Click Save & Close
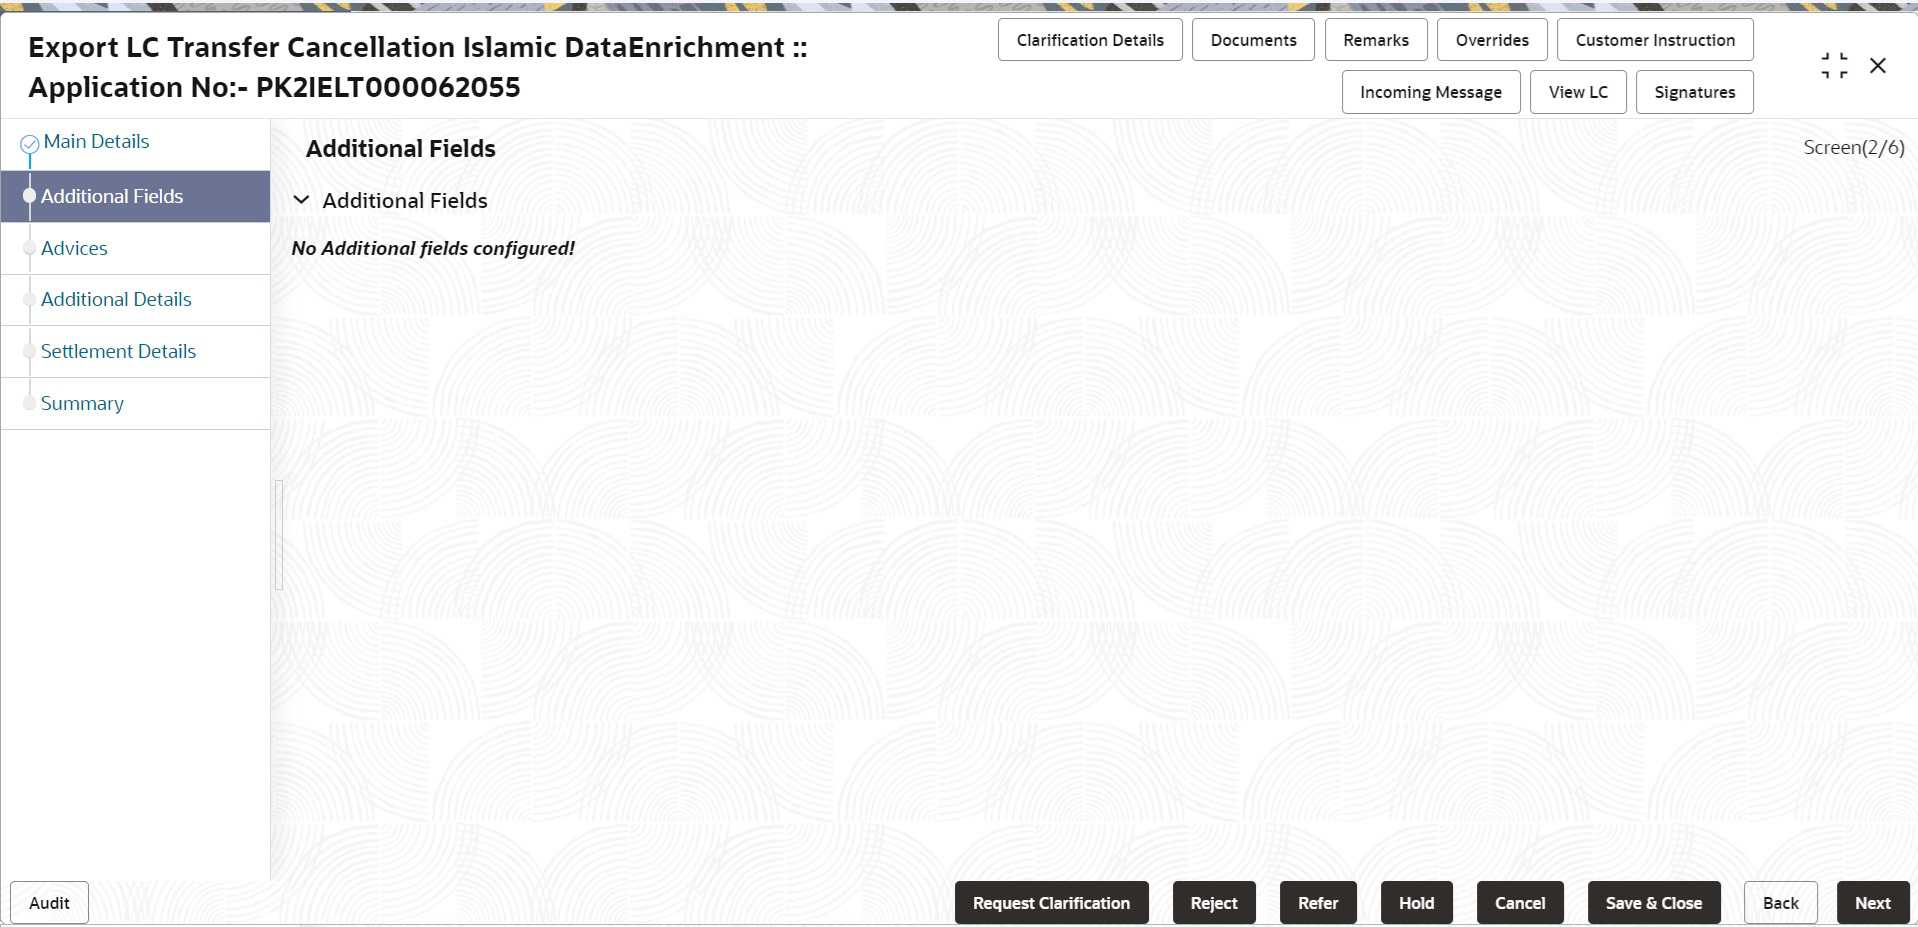 pyautogui.click(x=1653, y=903)
